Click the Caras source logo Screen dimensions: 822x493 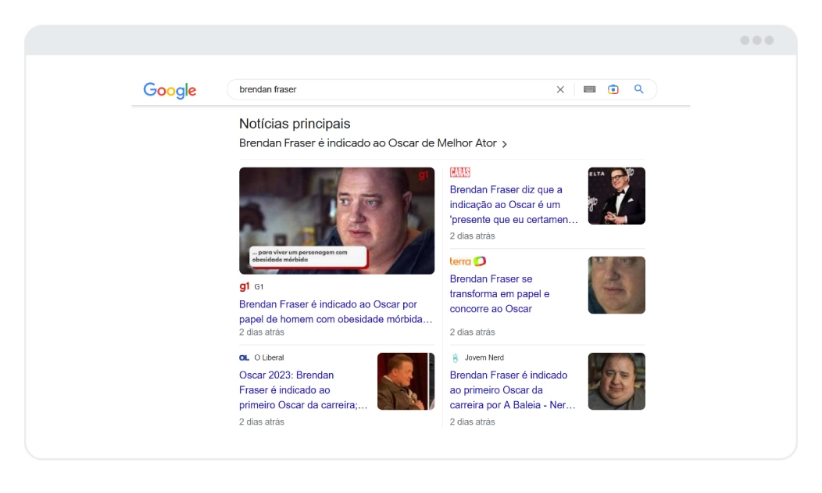coord(460,173)
